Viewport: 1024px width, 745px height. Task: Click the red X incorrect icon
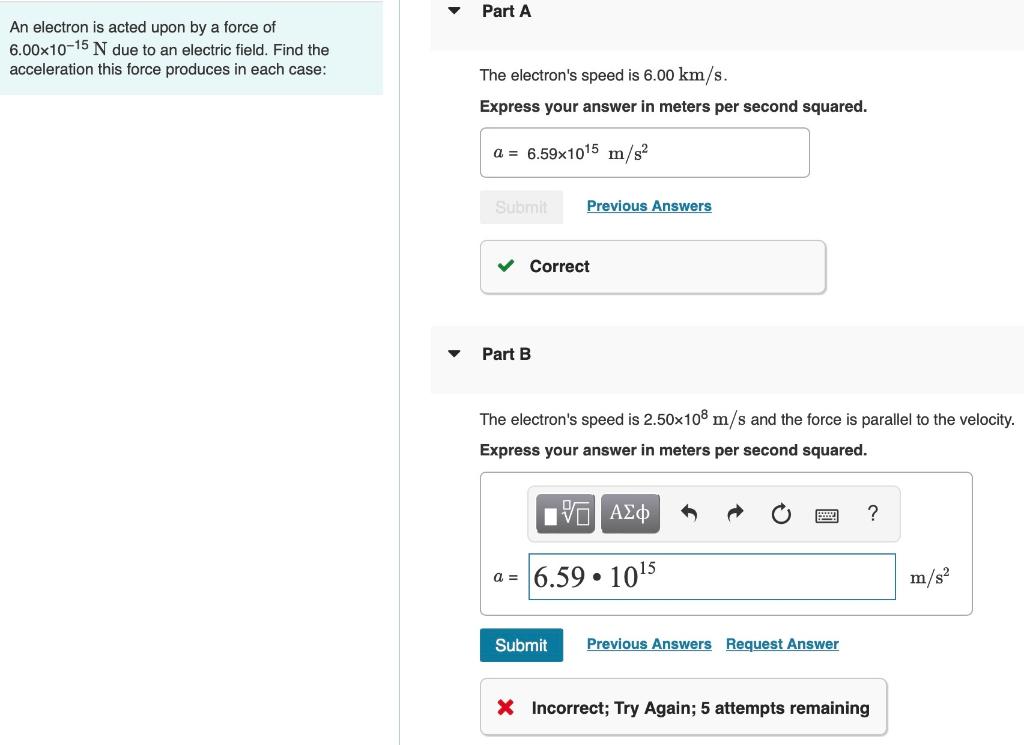(505, 707)
